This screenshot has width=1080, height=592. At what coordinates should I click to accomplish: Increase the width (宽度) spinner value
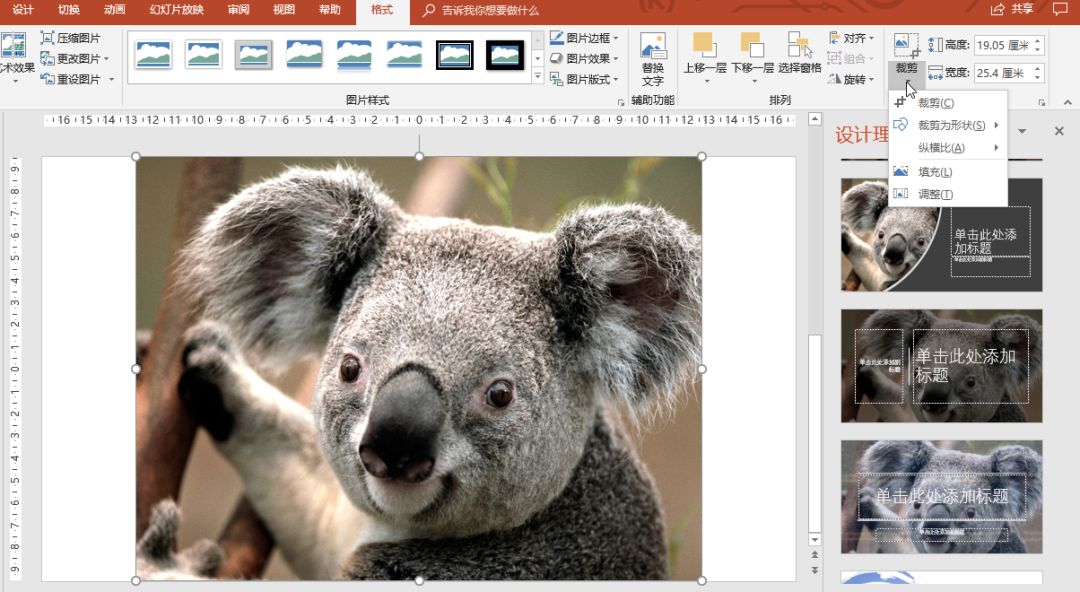1038,69
